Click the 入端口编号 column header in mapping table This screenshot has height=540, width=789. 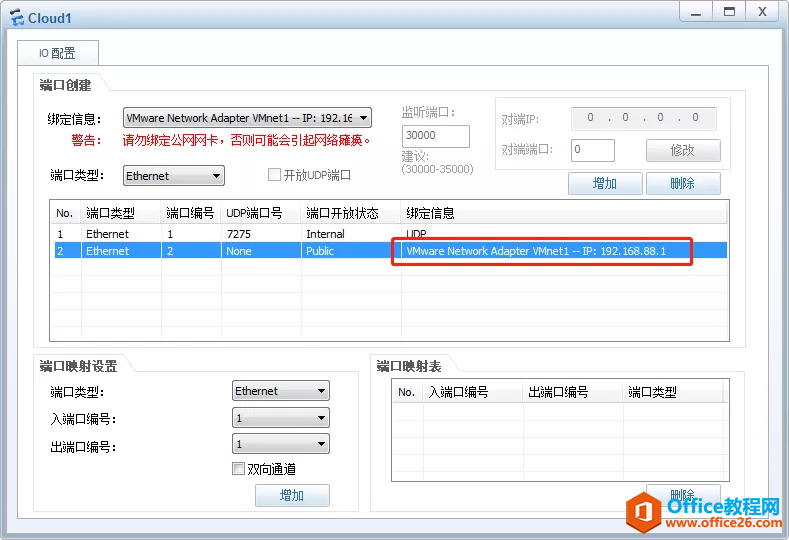tap(473, 392)
